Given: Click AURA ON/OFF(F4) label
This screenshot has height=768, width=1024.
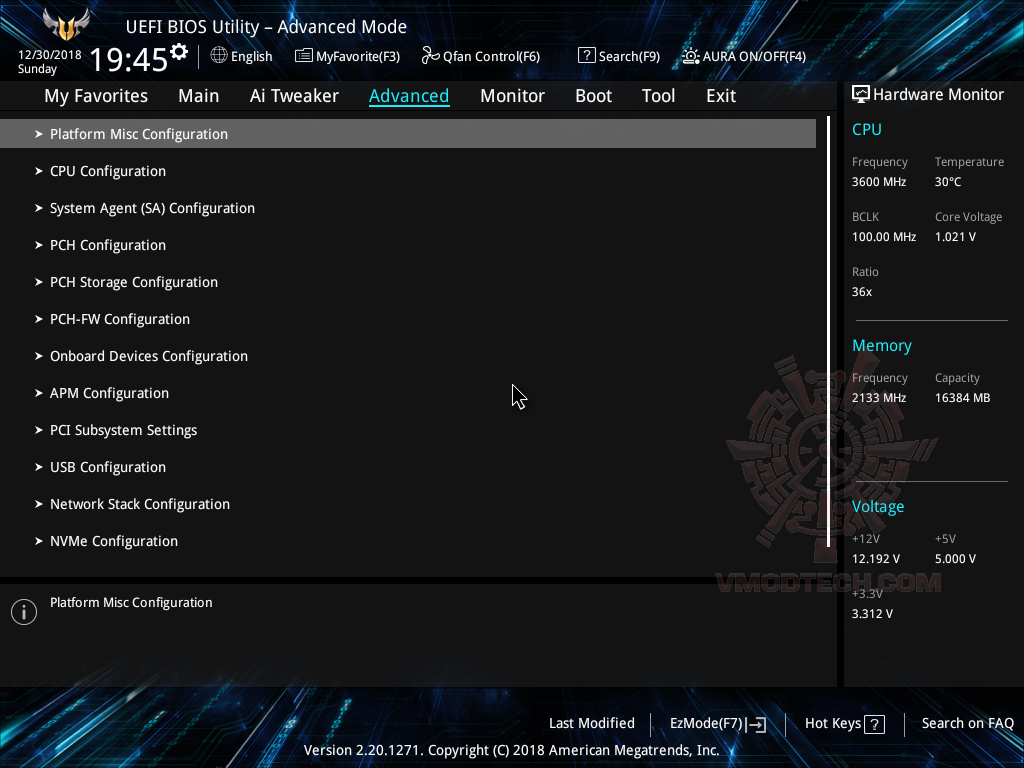Looking at the screenshot, I should click(x=754, y=56).
